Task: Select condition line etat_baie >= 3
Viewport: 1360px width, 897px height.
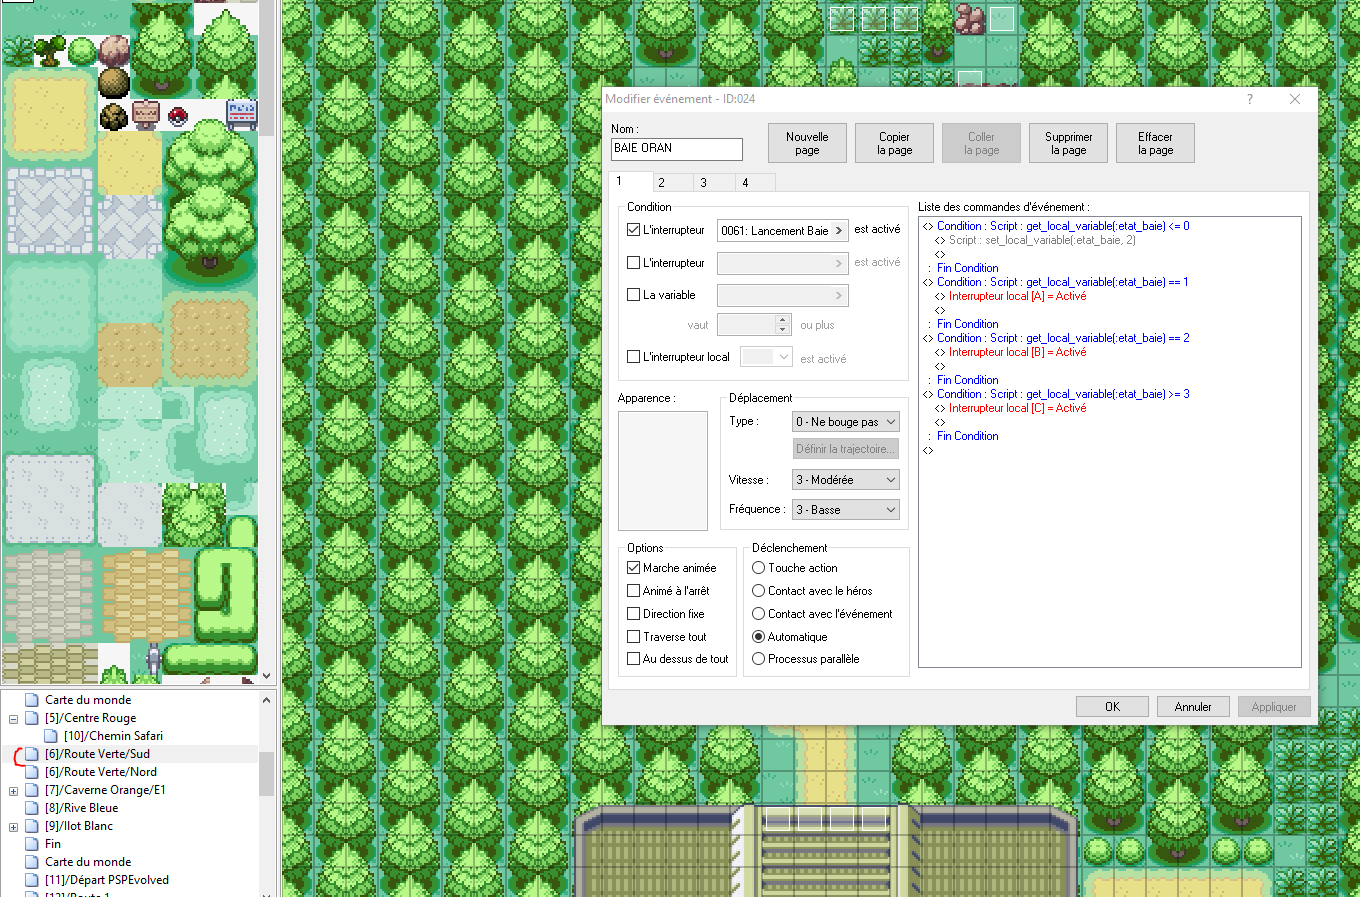Action: (1063, 394)
